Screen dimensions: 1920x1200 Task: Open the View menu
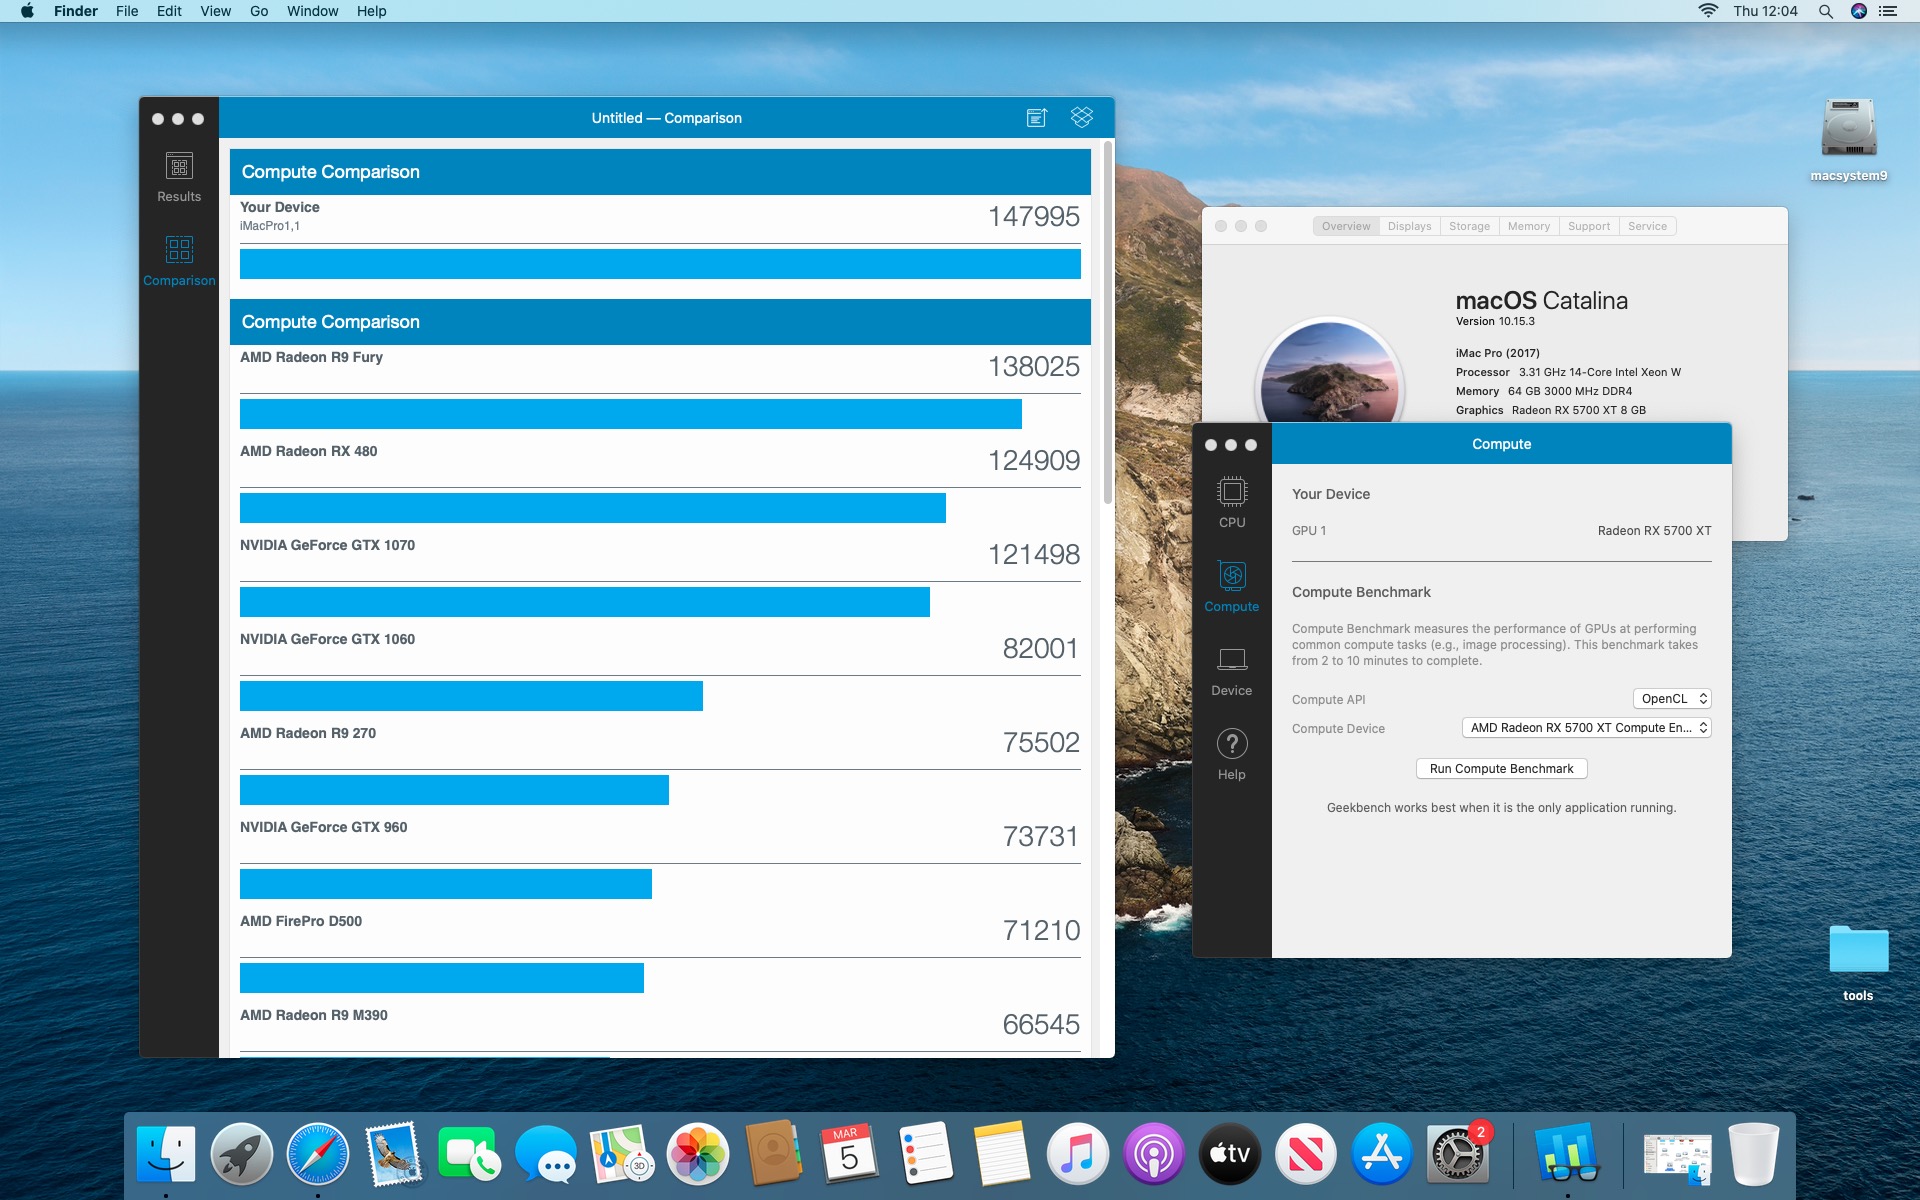point(215,11)
